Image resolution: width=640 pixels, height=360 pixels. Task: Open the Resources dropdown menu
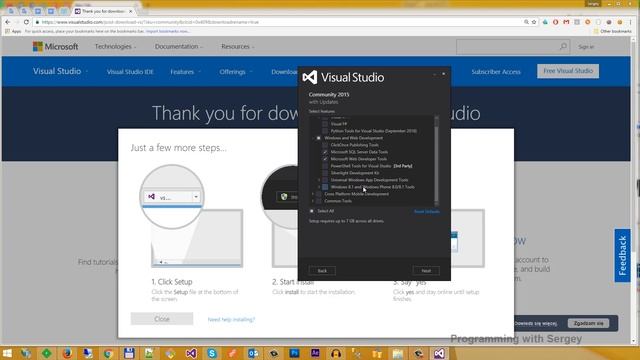[238, 47]
